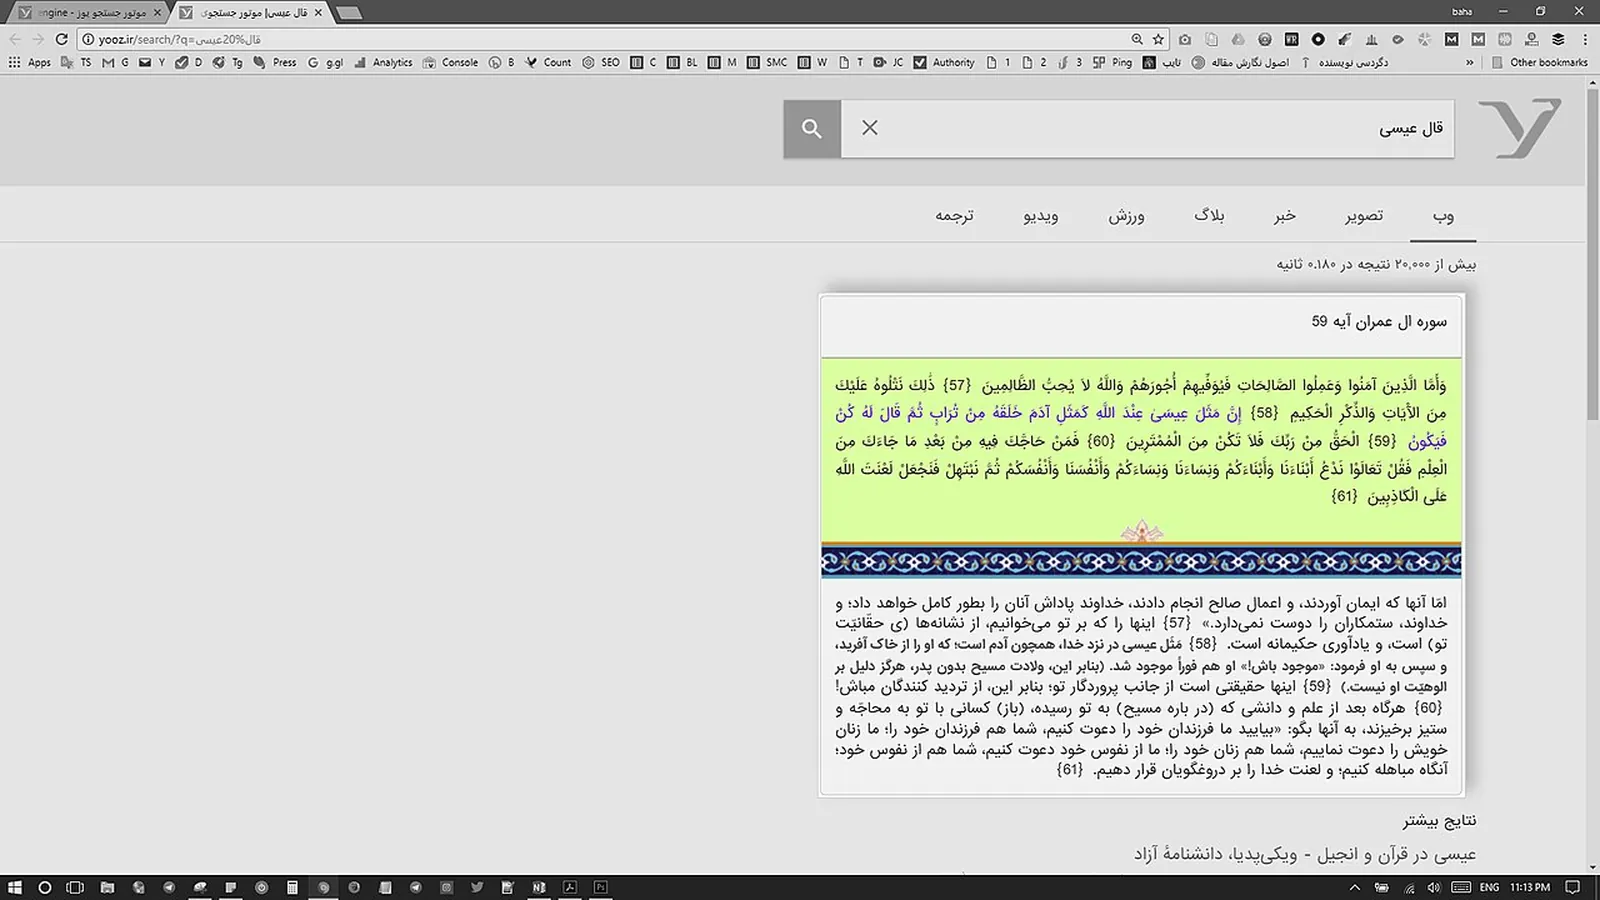Select the وب tab
This screenshot has width=1600, height=900.
coord(1443,216)
